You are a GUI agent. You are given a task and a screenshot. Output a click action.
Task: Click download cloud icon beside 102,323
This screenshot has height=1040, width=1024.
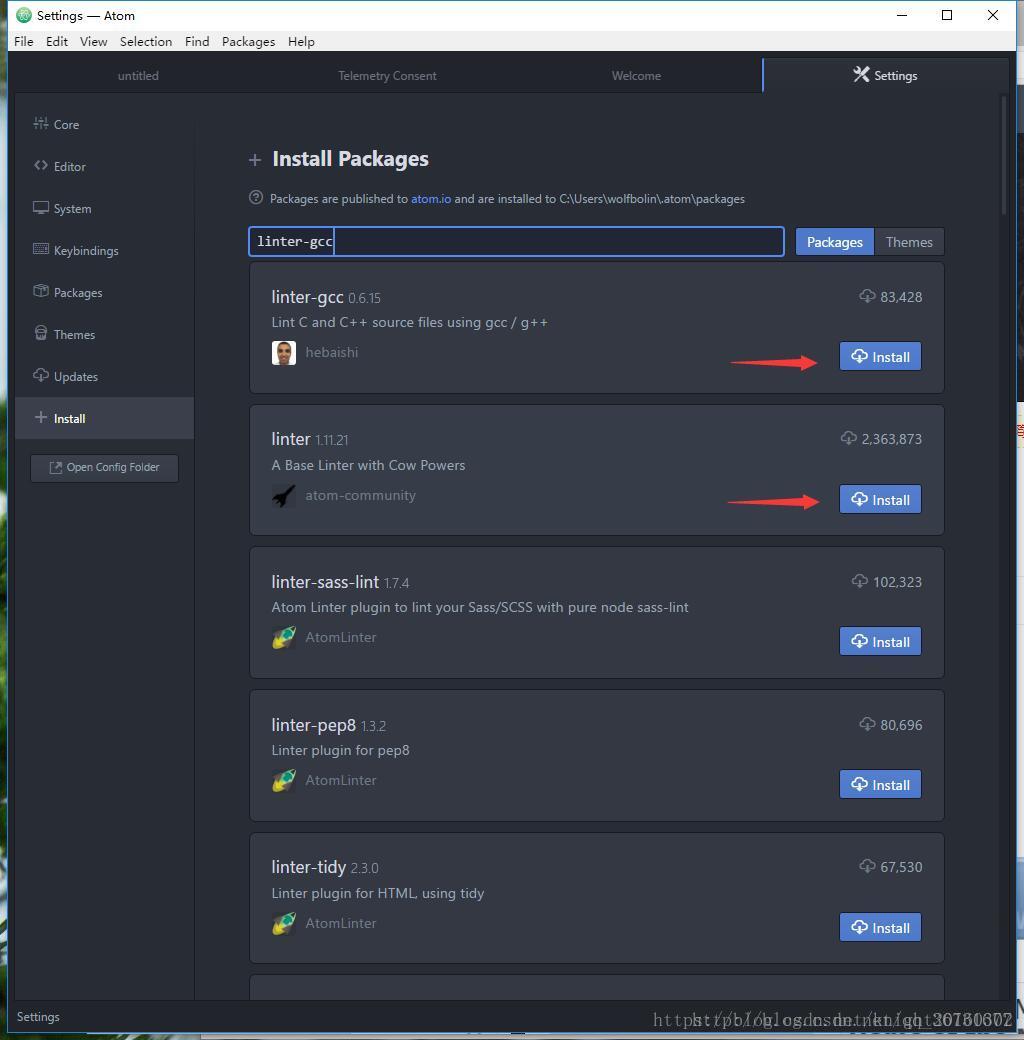coord(860,581)
